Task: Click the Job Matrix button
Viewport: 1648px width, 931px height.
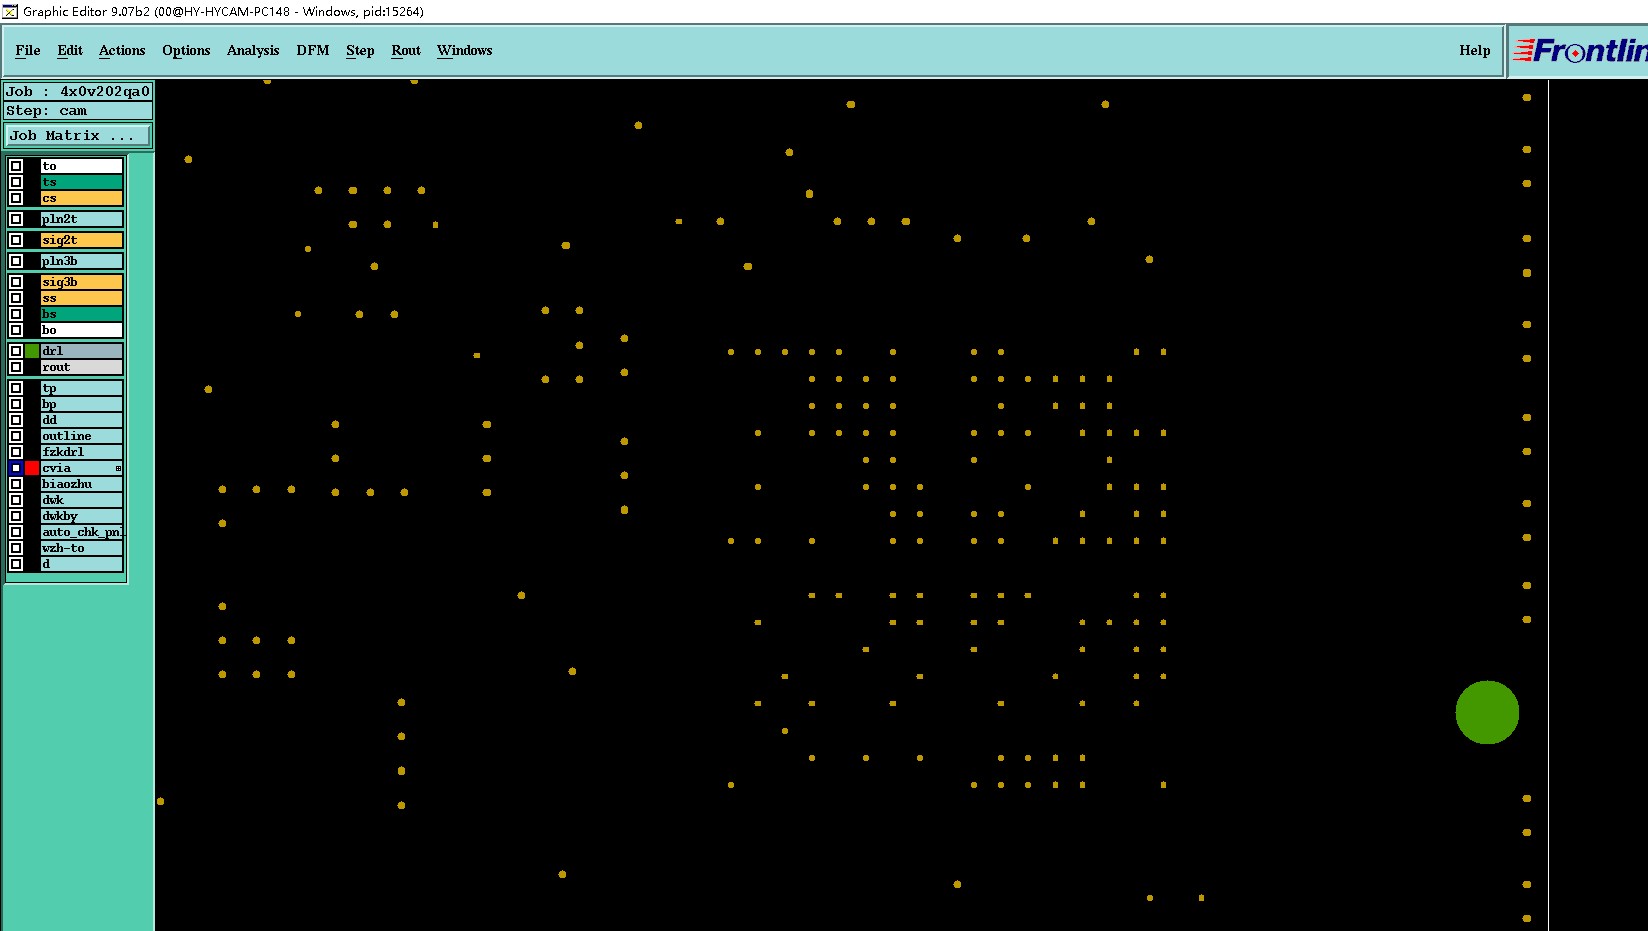Action: [x=79, y=135]
